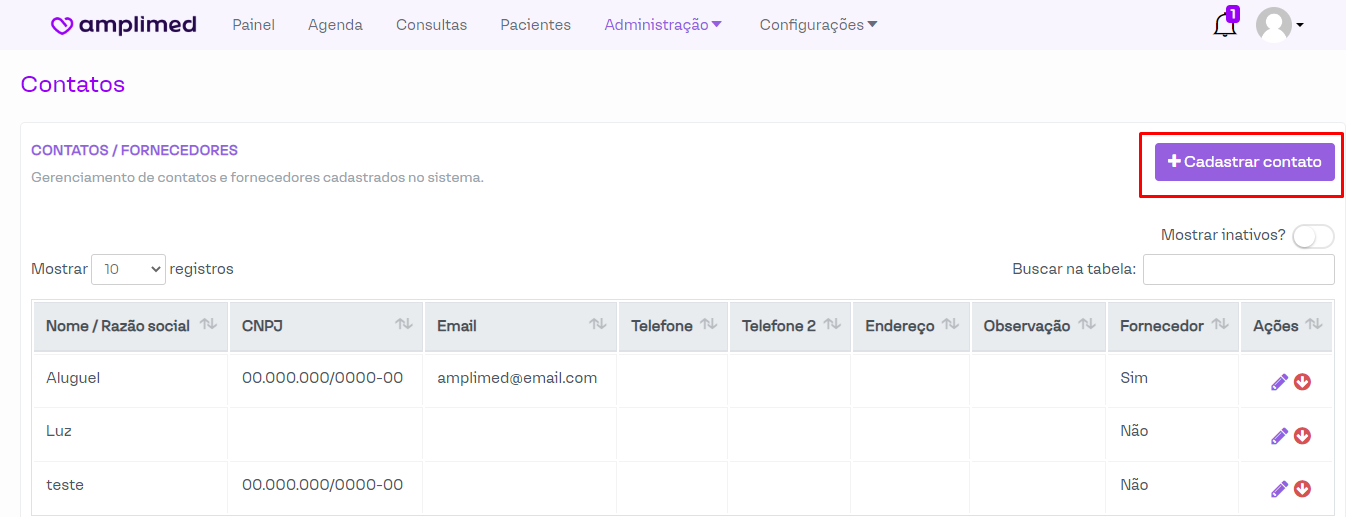Screen dimensions: 1346x517
Task: Edit the Aluguel contact with pencil icon
Action: pos(1279,382)
